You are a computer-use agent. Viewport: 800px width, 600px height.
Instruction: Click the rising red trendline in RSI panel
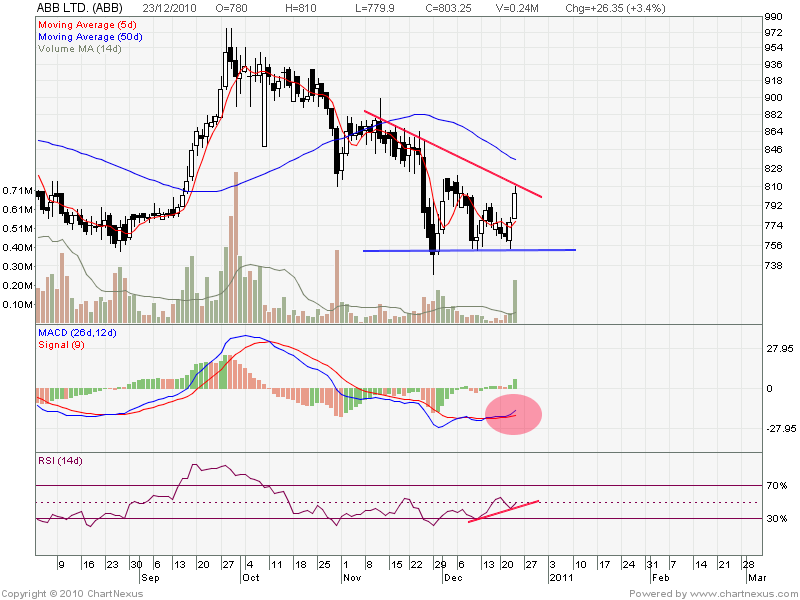tap(504, 510)
